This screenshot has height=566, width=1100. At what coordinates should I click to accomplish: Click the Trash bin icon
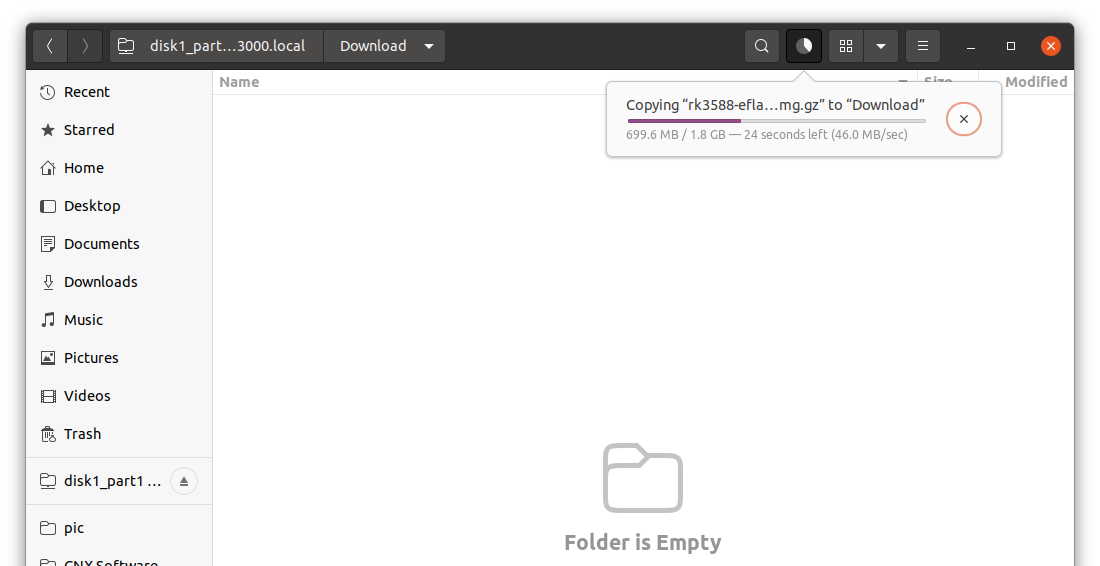(x=48, y=434)
